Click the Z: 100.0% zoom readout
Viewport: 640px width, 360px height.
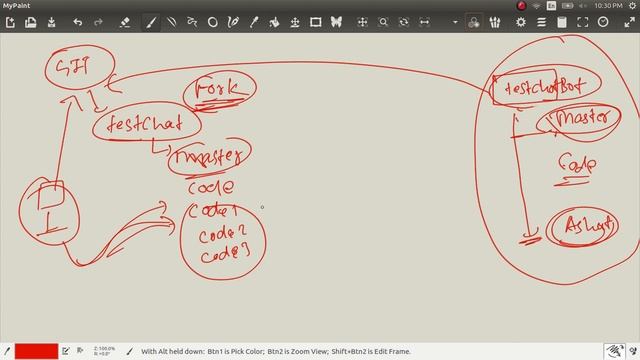(104, 349)
